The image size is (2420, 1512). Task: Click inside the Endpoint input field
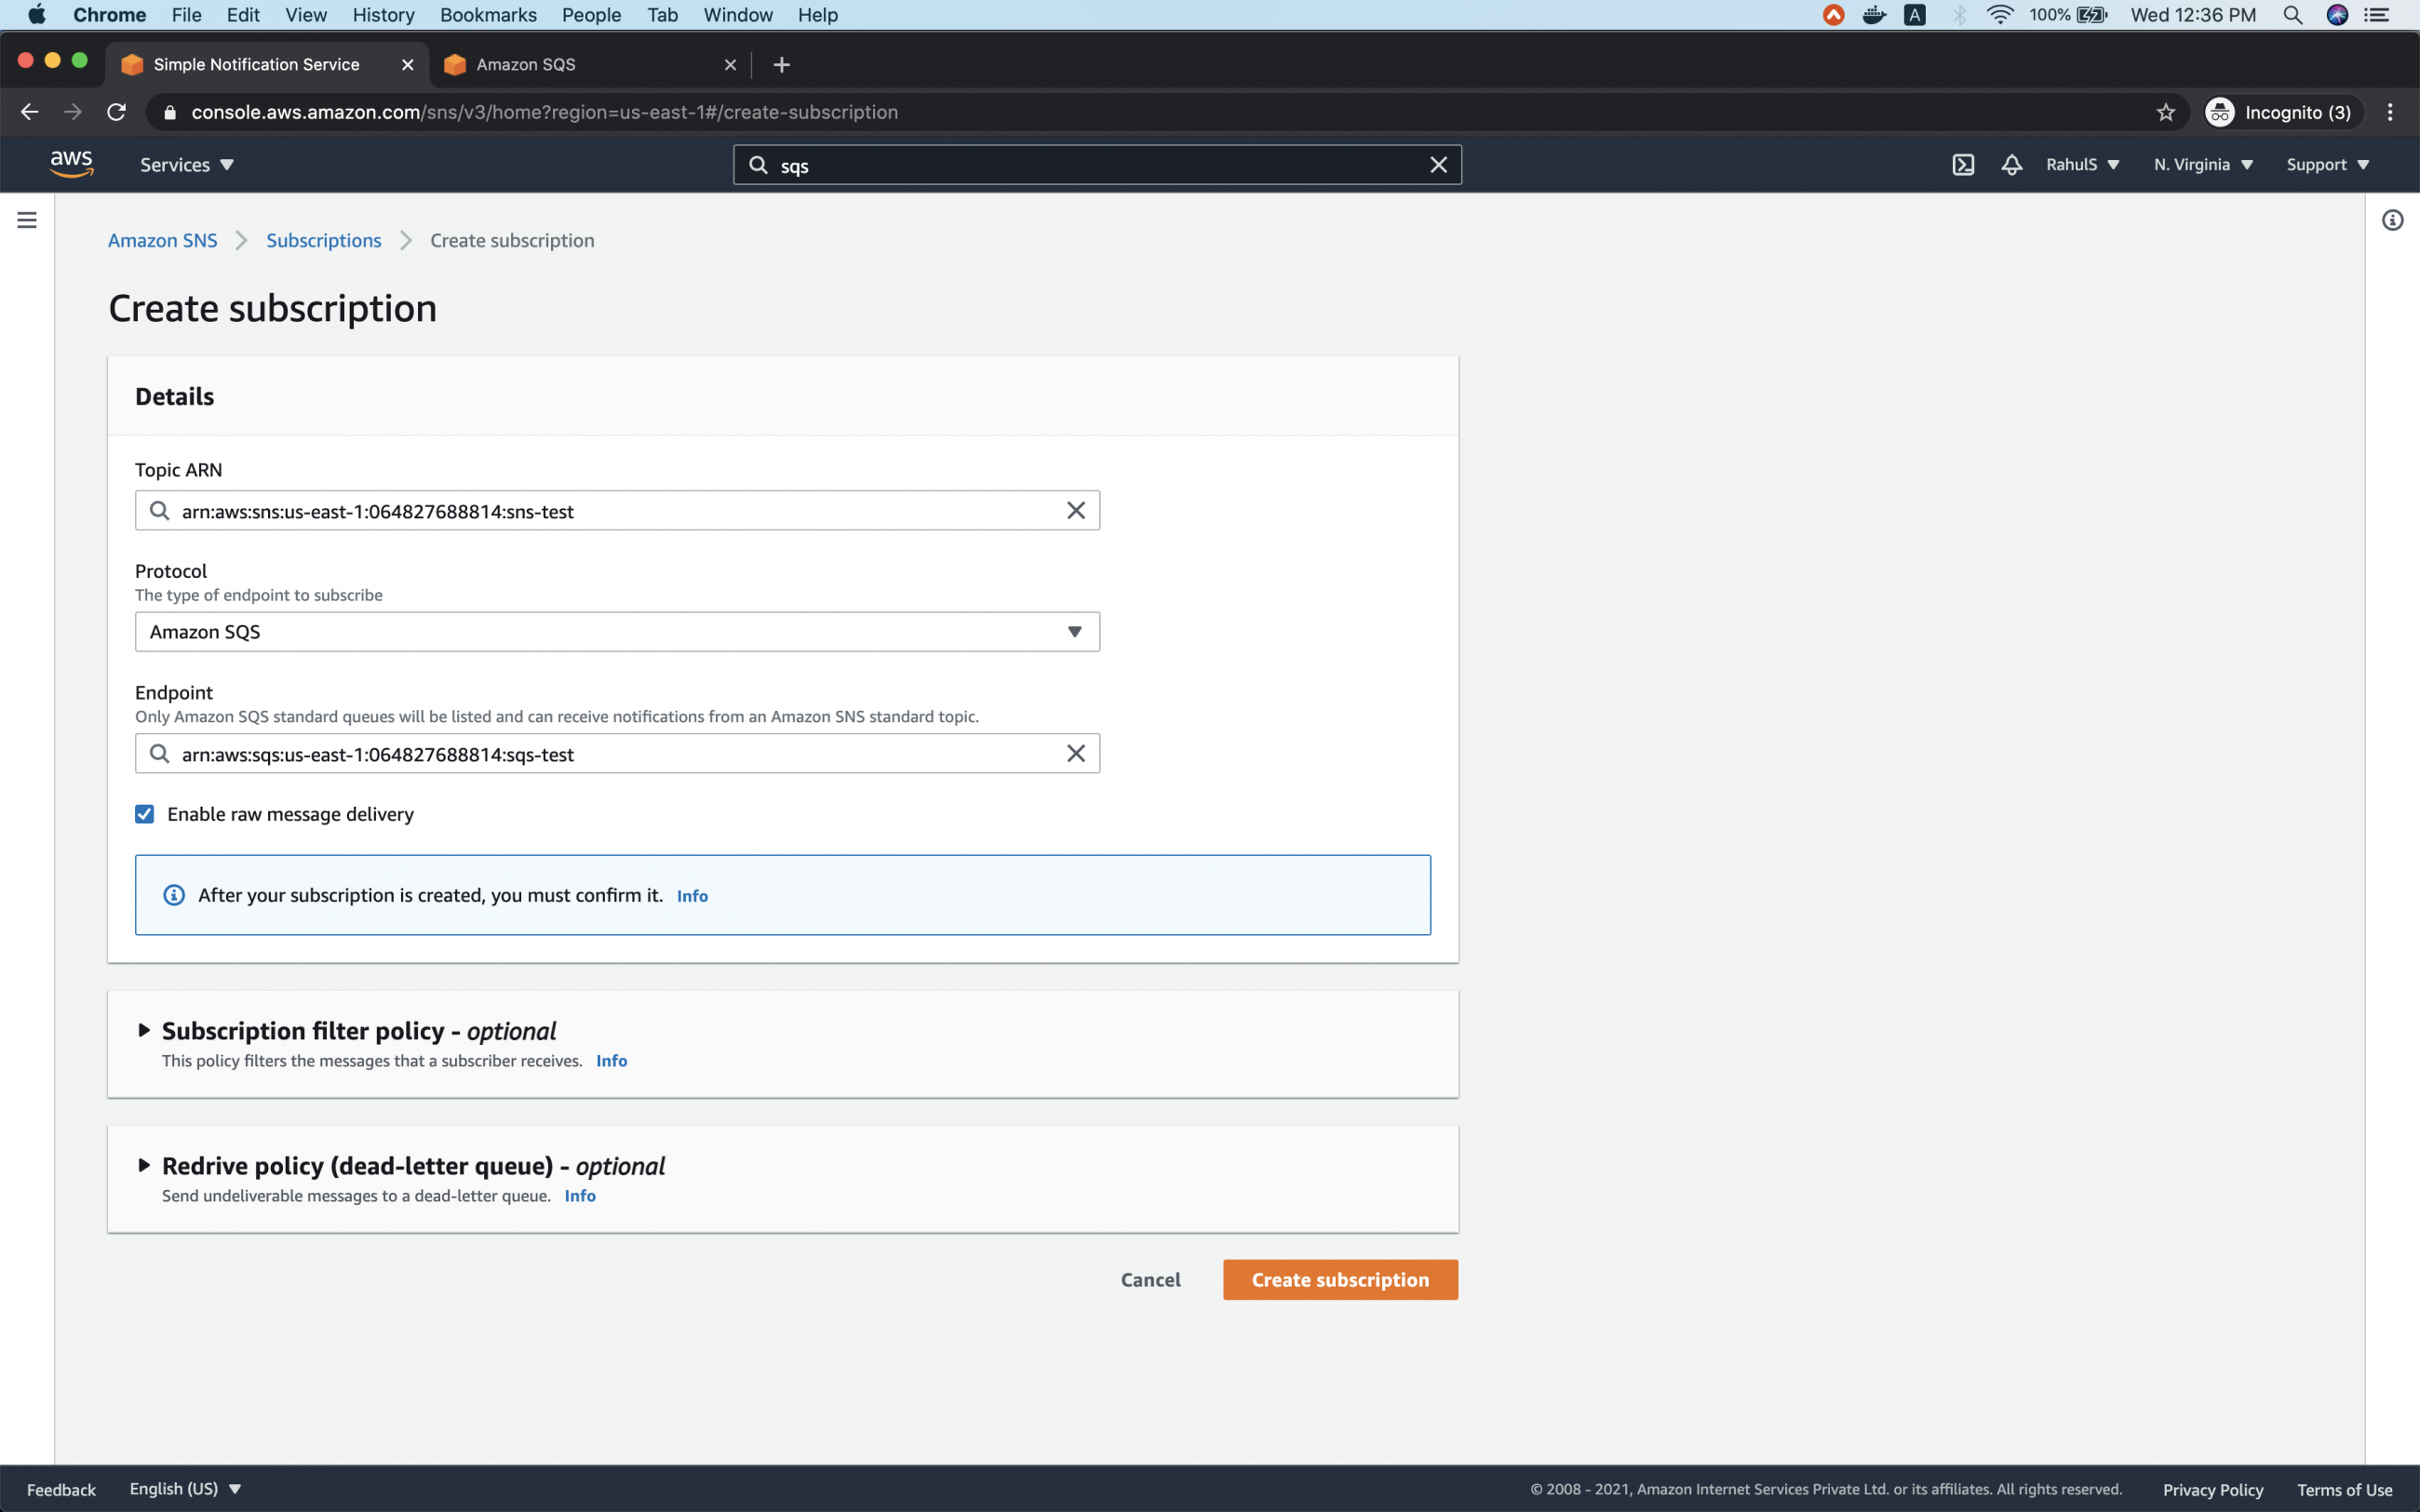(600, 753)
